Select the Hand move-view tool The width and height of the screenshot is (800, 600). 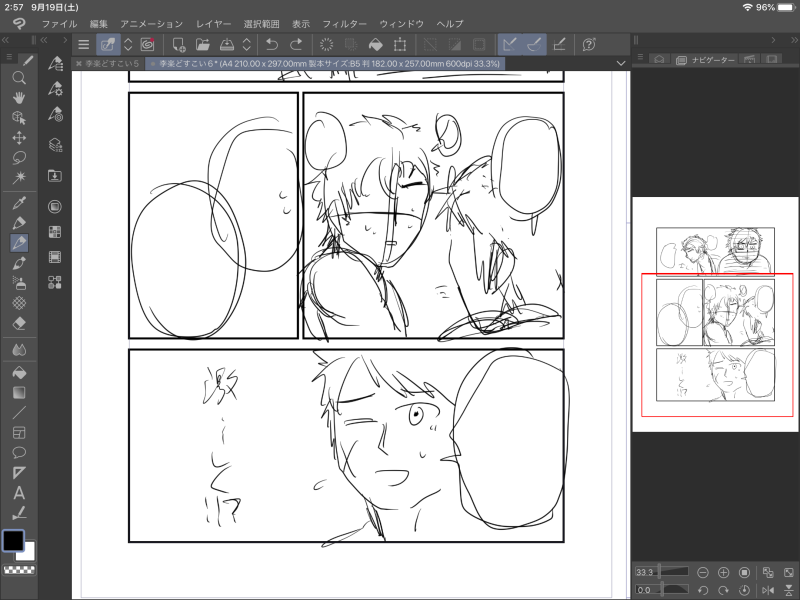[x=19, y=97]
